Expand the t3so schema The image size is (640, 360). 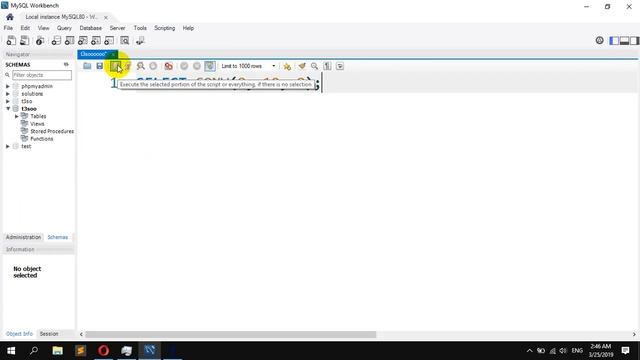(x=8, y=101)
